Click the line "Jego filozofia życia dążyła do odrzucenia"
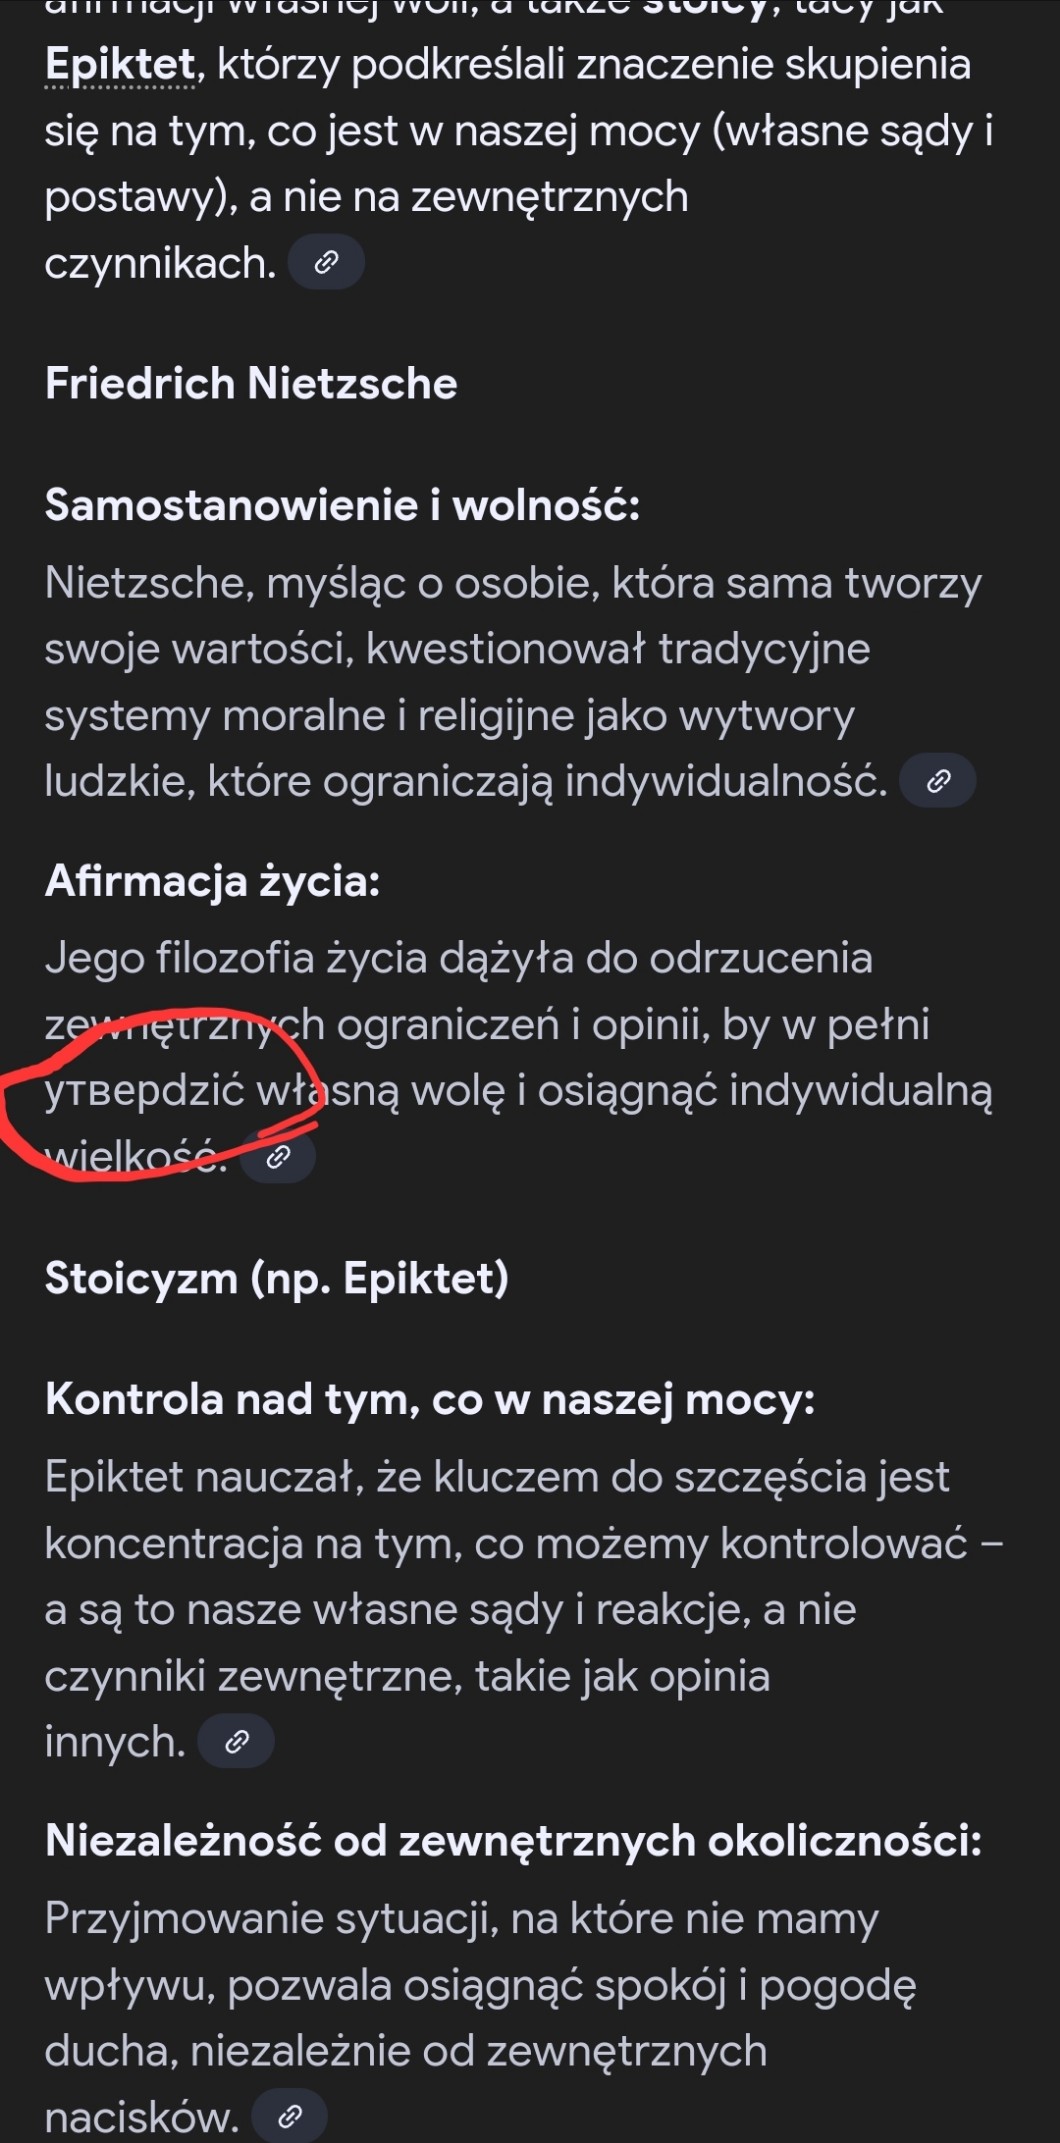 tap(458, 958)
